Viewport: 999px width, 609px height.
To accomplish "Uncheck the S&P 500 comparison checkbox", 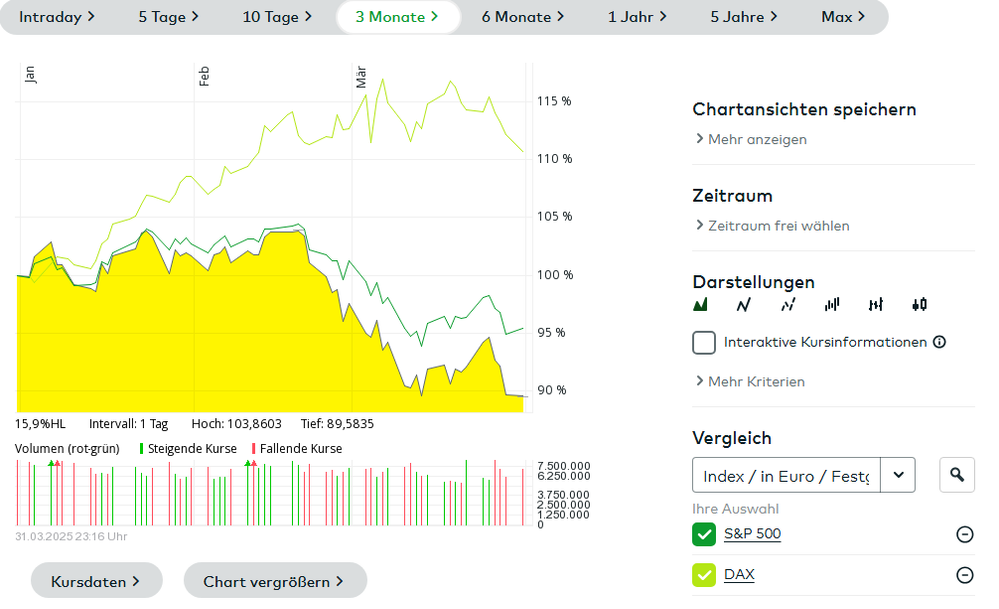I will pos(704,534).
